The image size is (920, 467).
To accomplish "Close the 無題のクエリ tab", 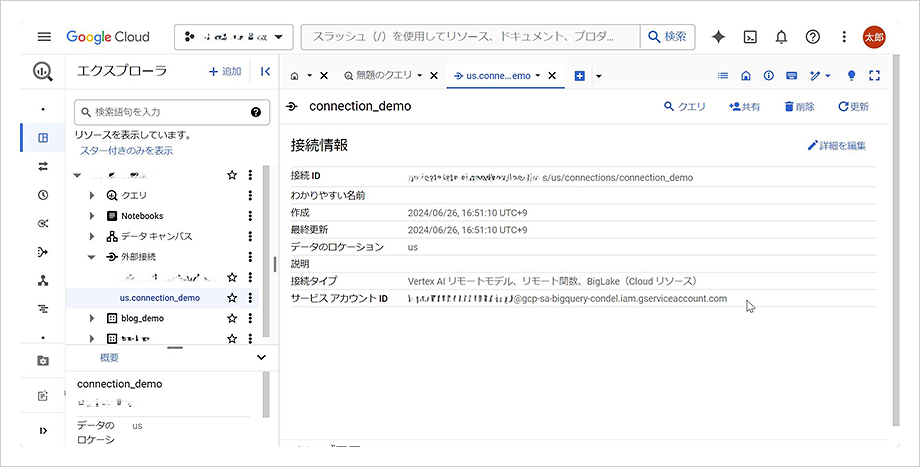I will 434,76.
